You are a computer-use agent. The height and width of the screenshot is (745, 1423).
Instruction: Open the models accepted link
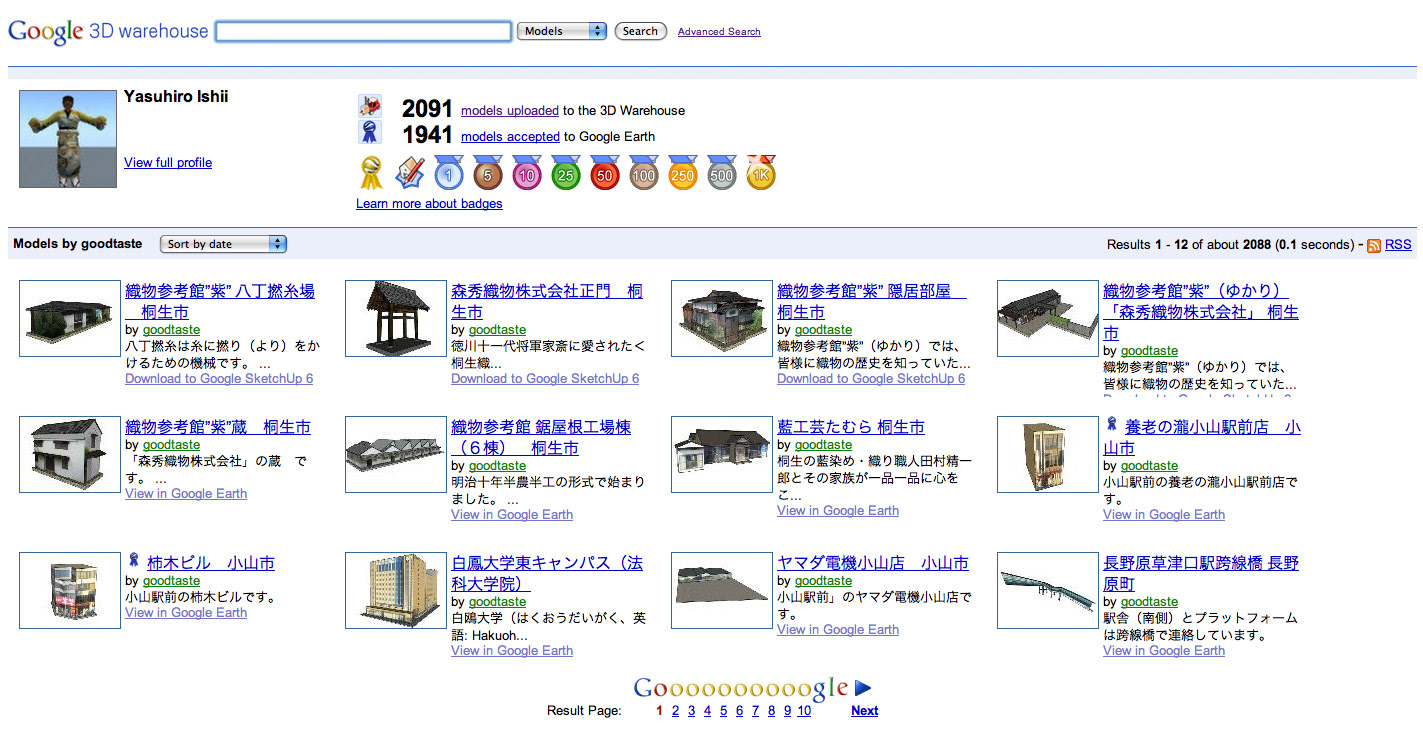click(510, 136)
